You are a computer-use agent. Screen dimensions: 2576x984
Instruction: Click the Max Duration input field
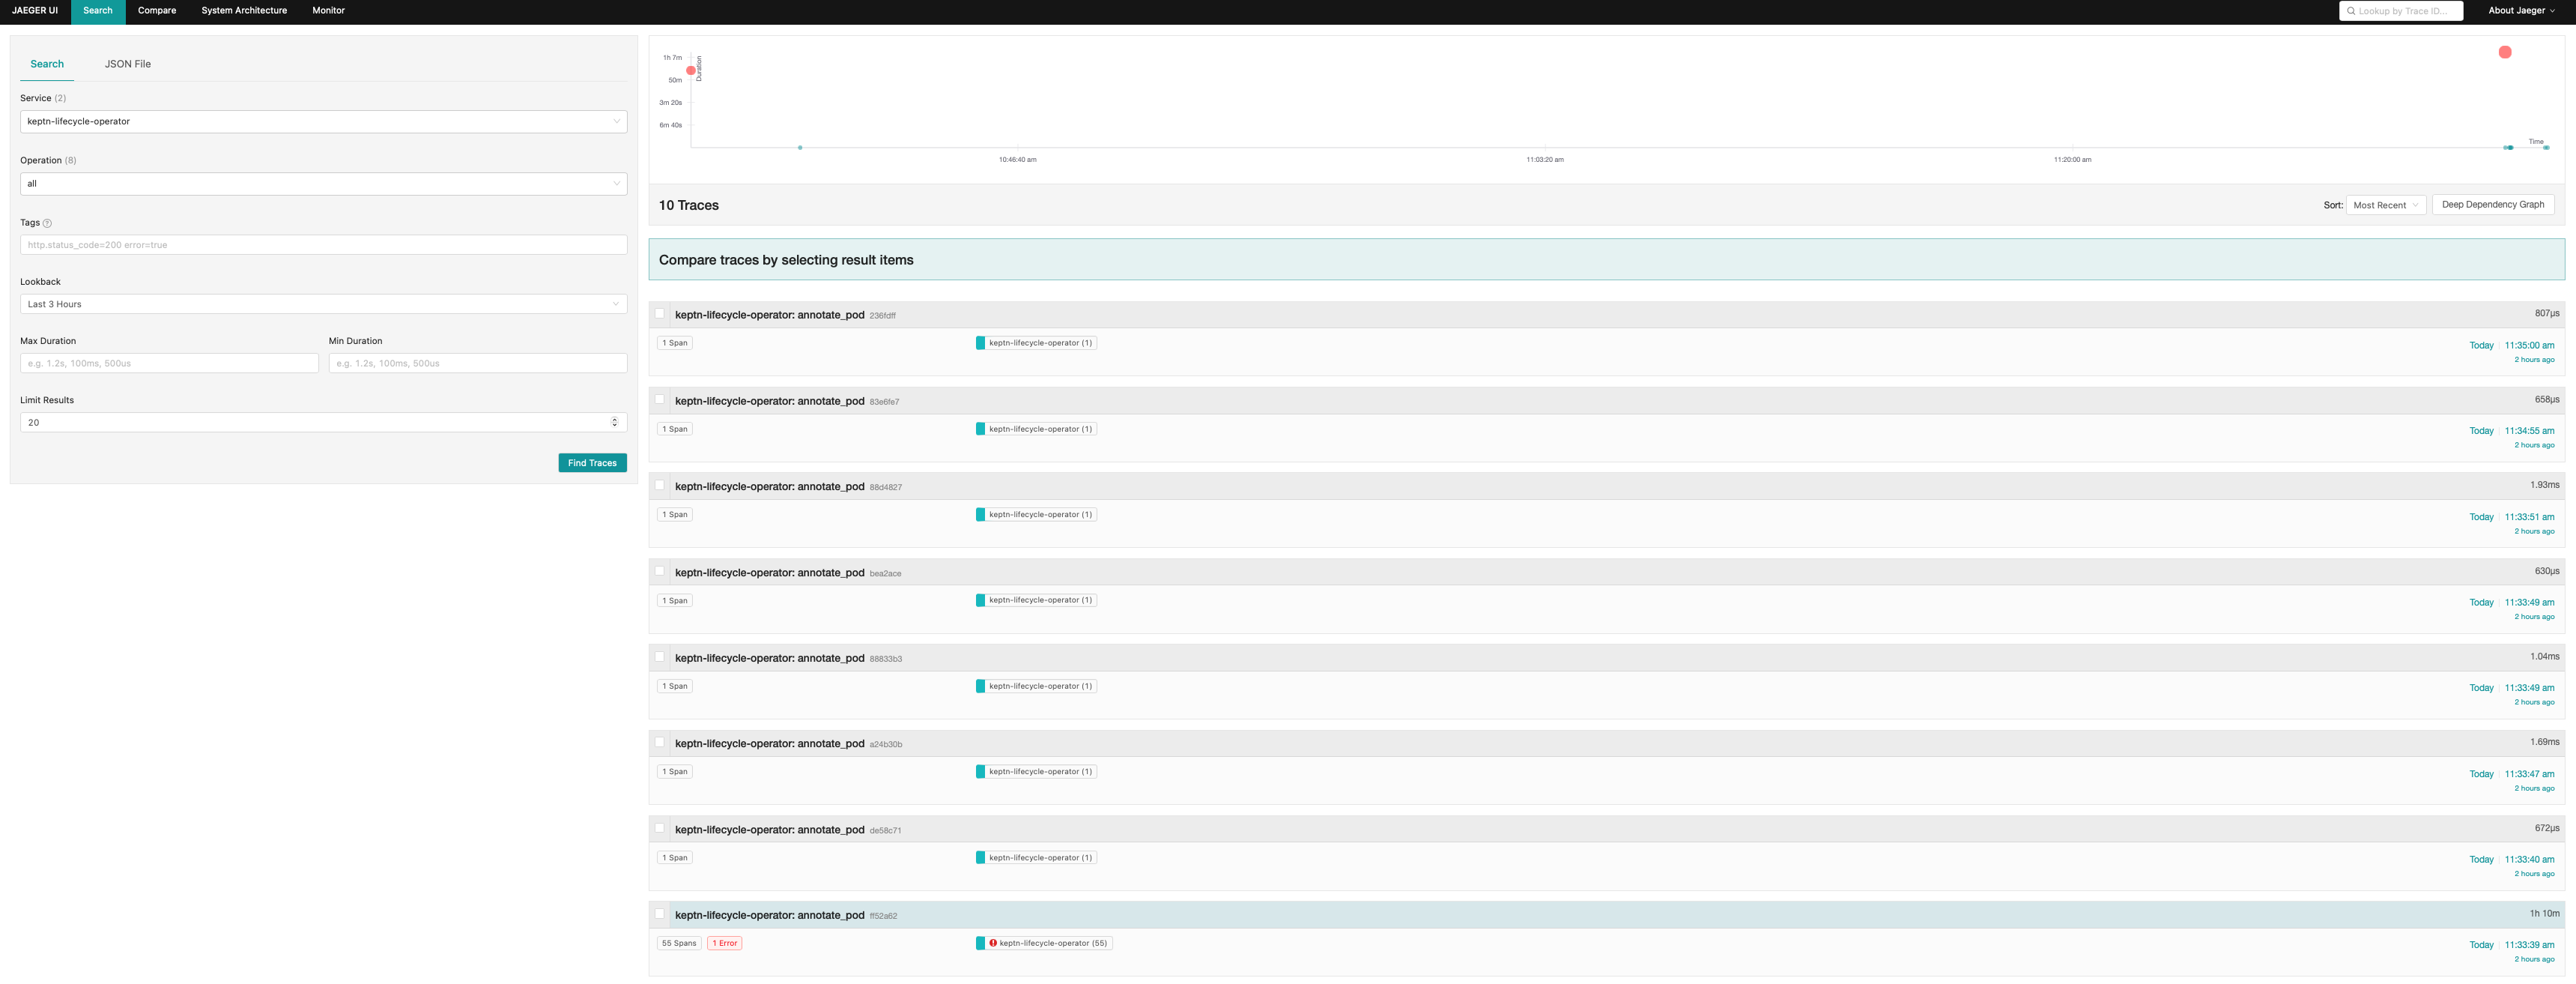pyautogui.click(x=169, y=363)
